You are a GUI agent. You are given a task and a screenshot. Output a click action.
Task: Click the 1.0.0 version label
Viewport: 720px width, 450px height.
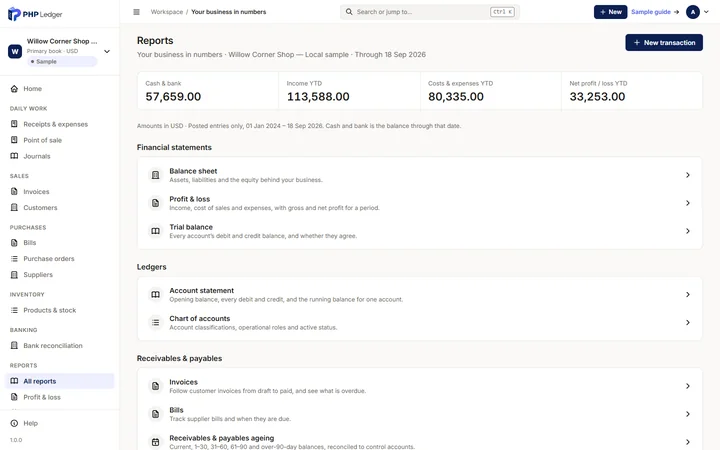click(16, 440)
